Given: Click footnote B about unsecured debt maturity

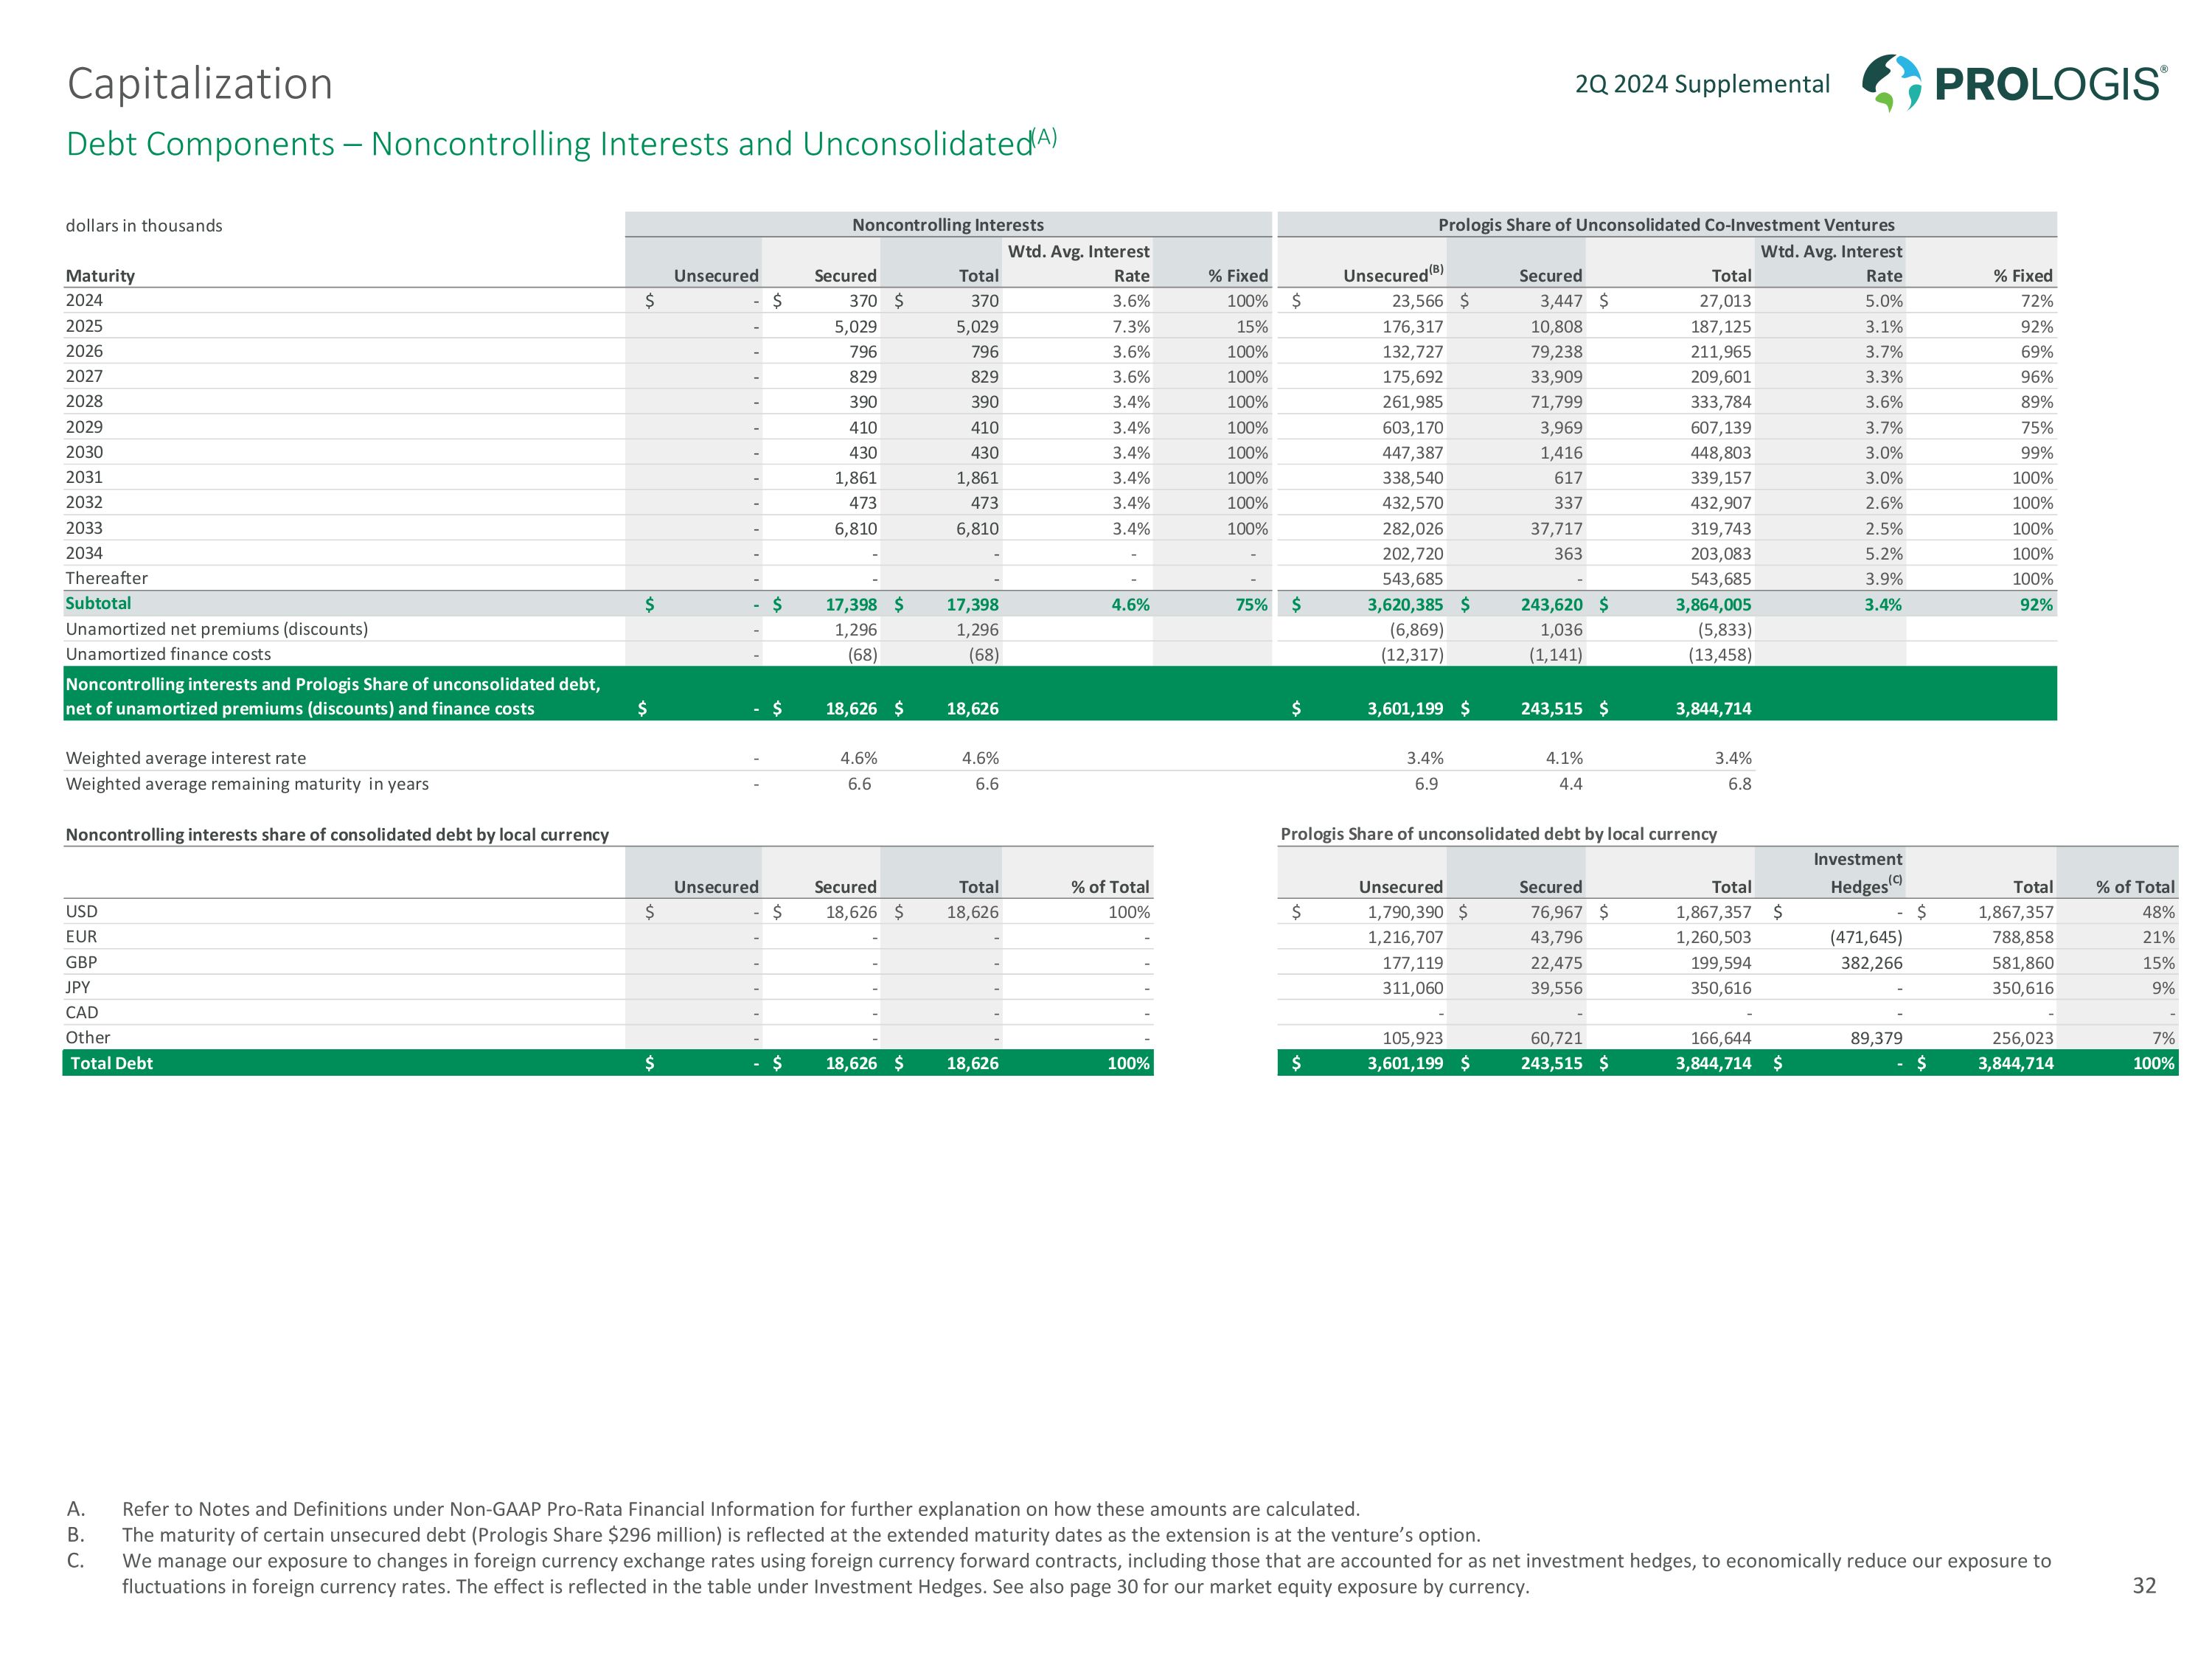Looking at the screenshot, I should (800, 1535).
